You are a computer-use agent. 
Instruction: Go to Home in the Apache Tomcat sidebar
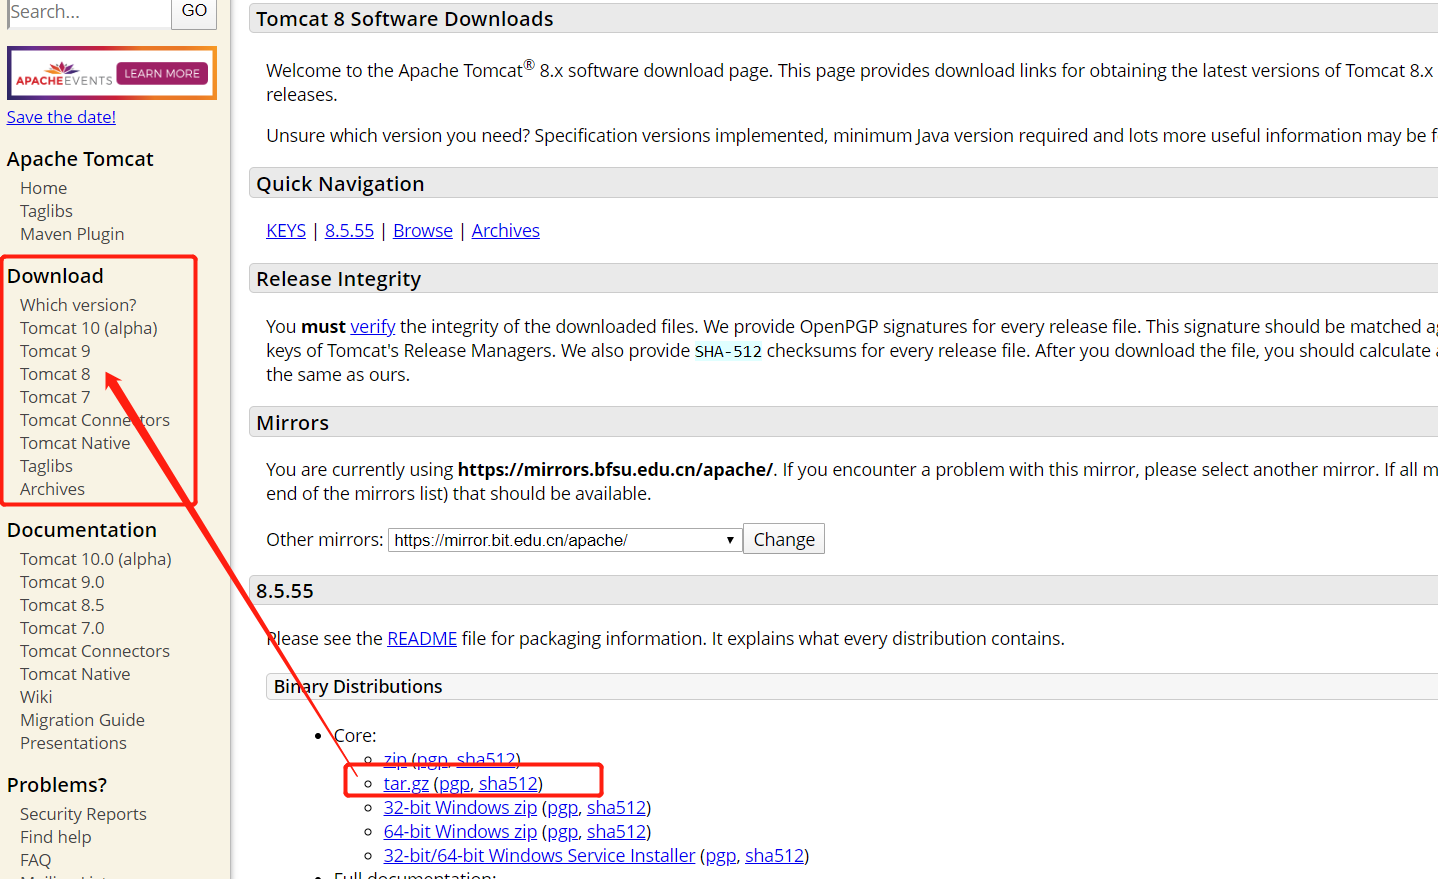44,188
